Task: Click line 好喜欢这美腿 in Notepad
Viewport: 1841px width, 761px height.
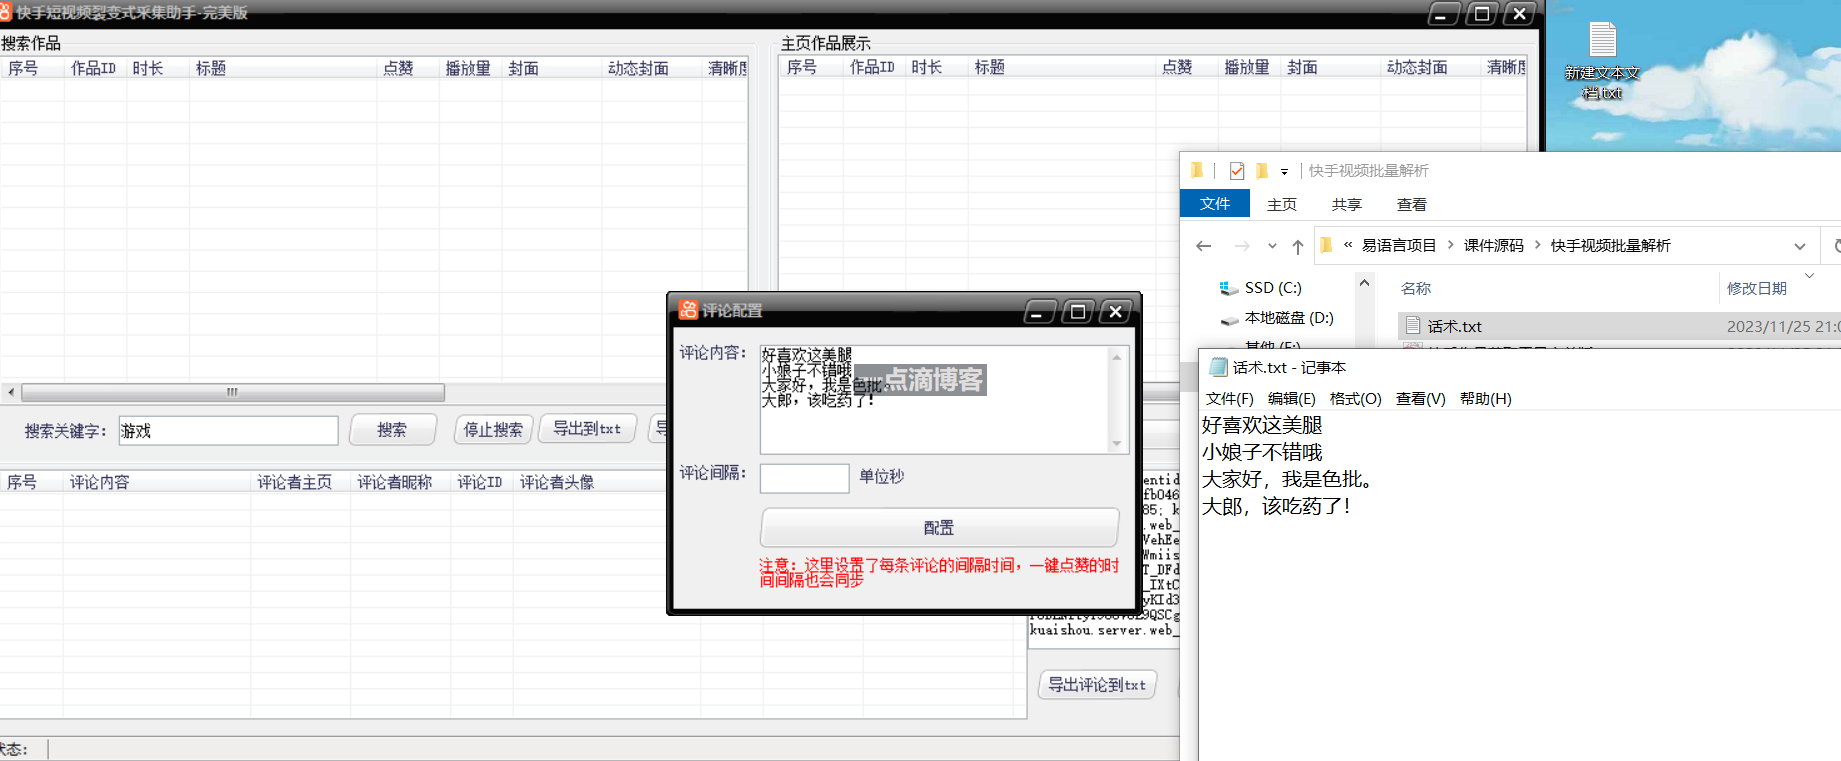Action: pyautogui.click(x=1262, y=426)
